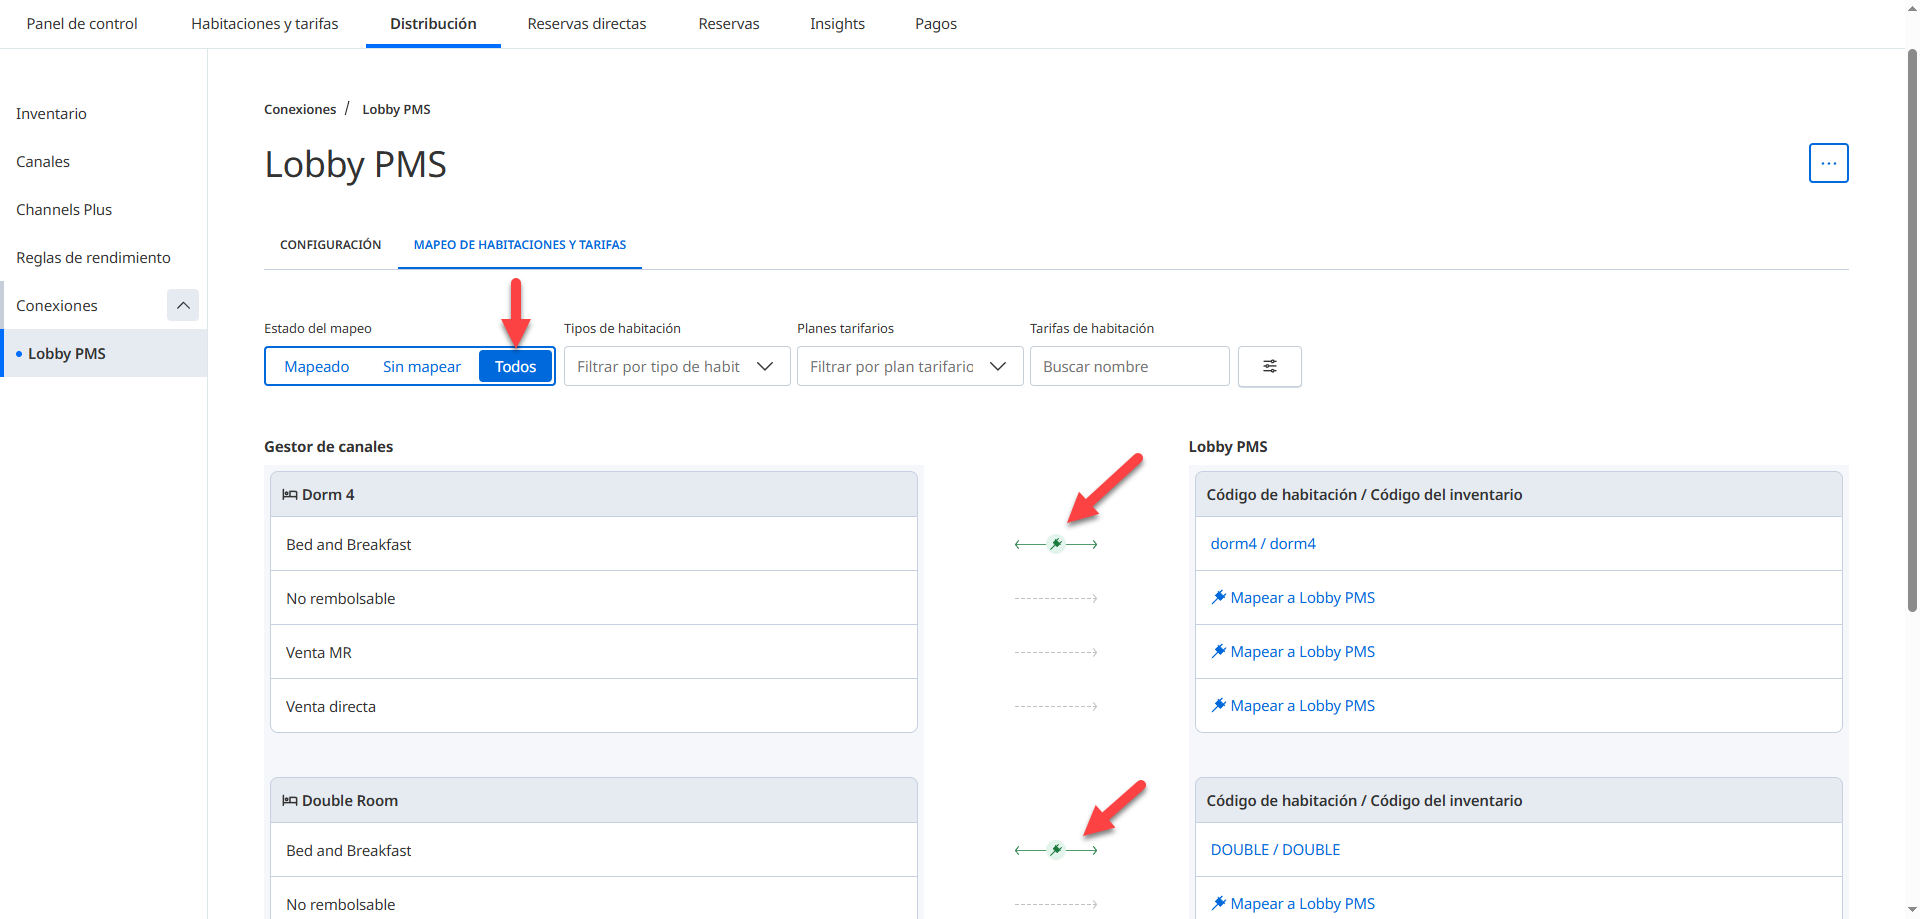The height and width of the screenshot is (919, 1920).
Task: Open the DOUBLE / DOUBLE mapping link
Action: (1275, 850)
